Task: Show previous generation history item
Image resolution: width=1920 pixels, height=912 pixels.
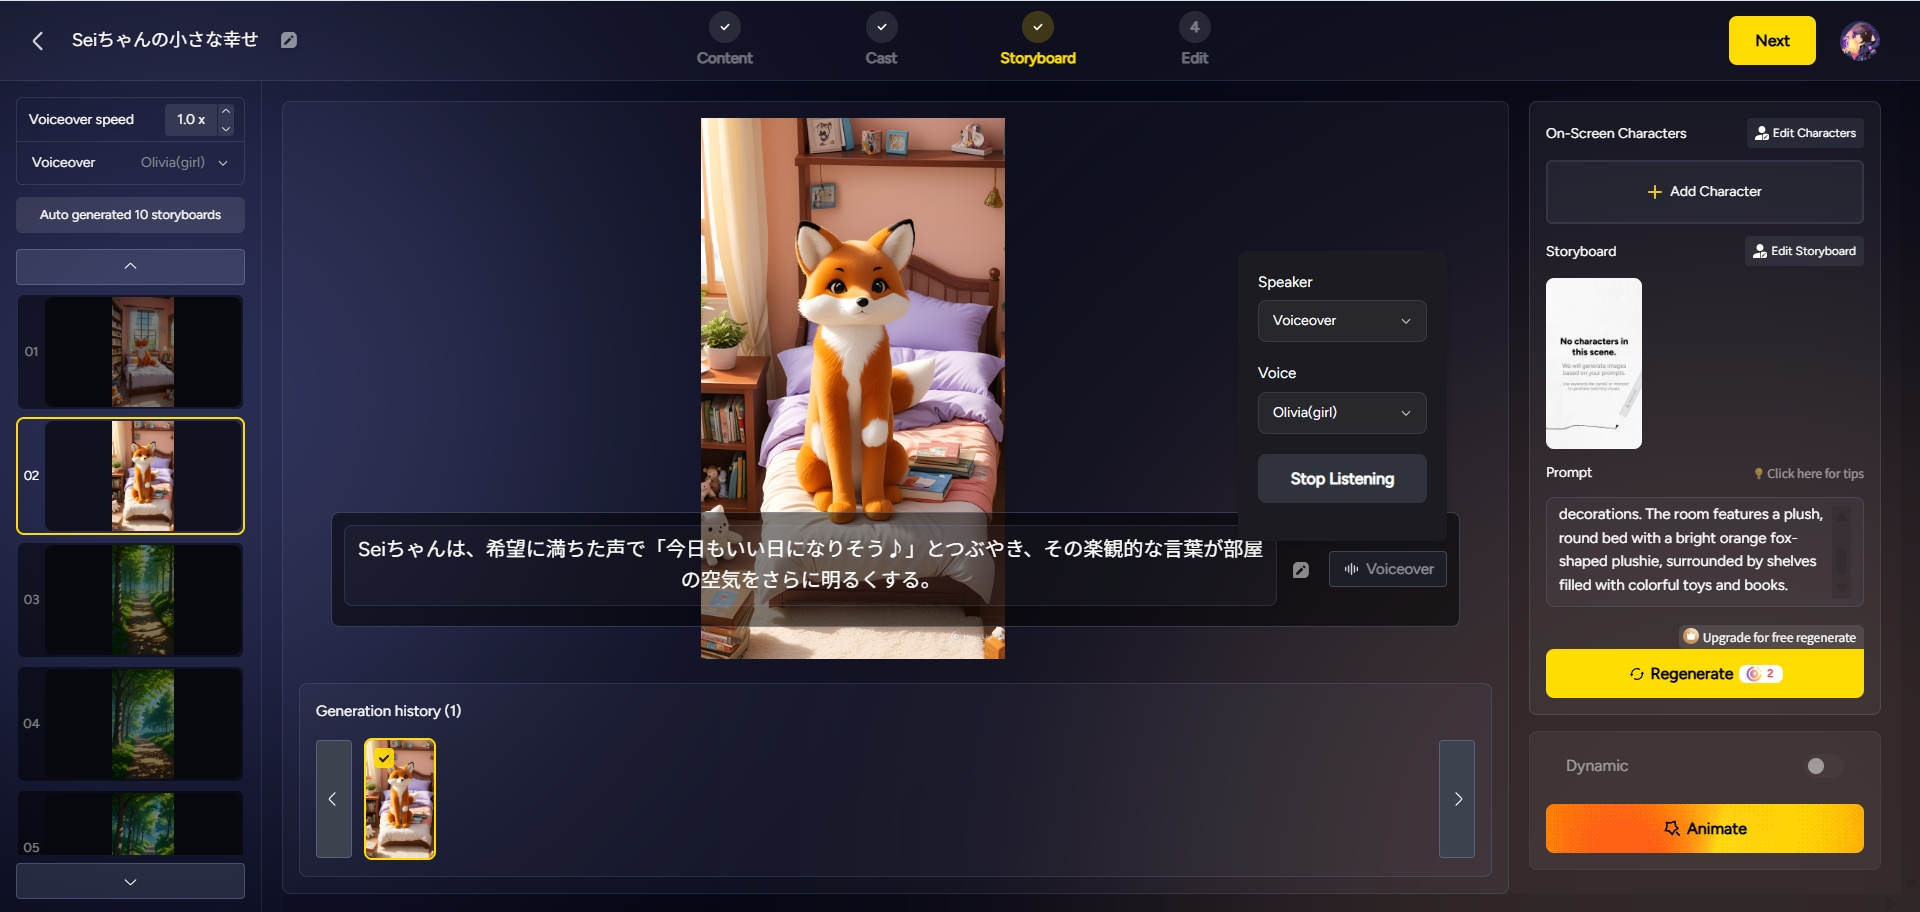Action: coord(333,799)
